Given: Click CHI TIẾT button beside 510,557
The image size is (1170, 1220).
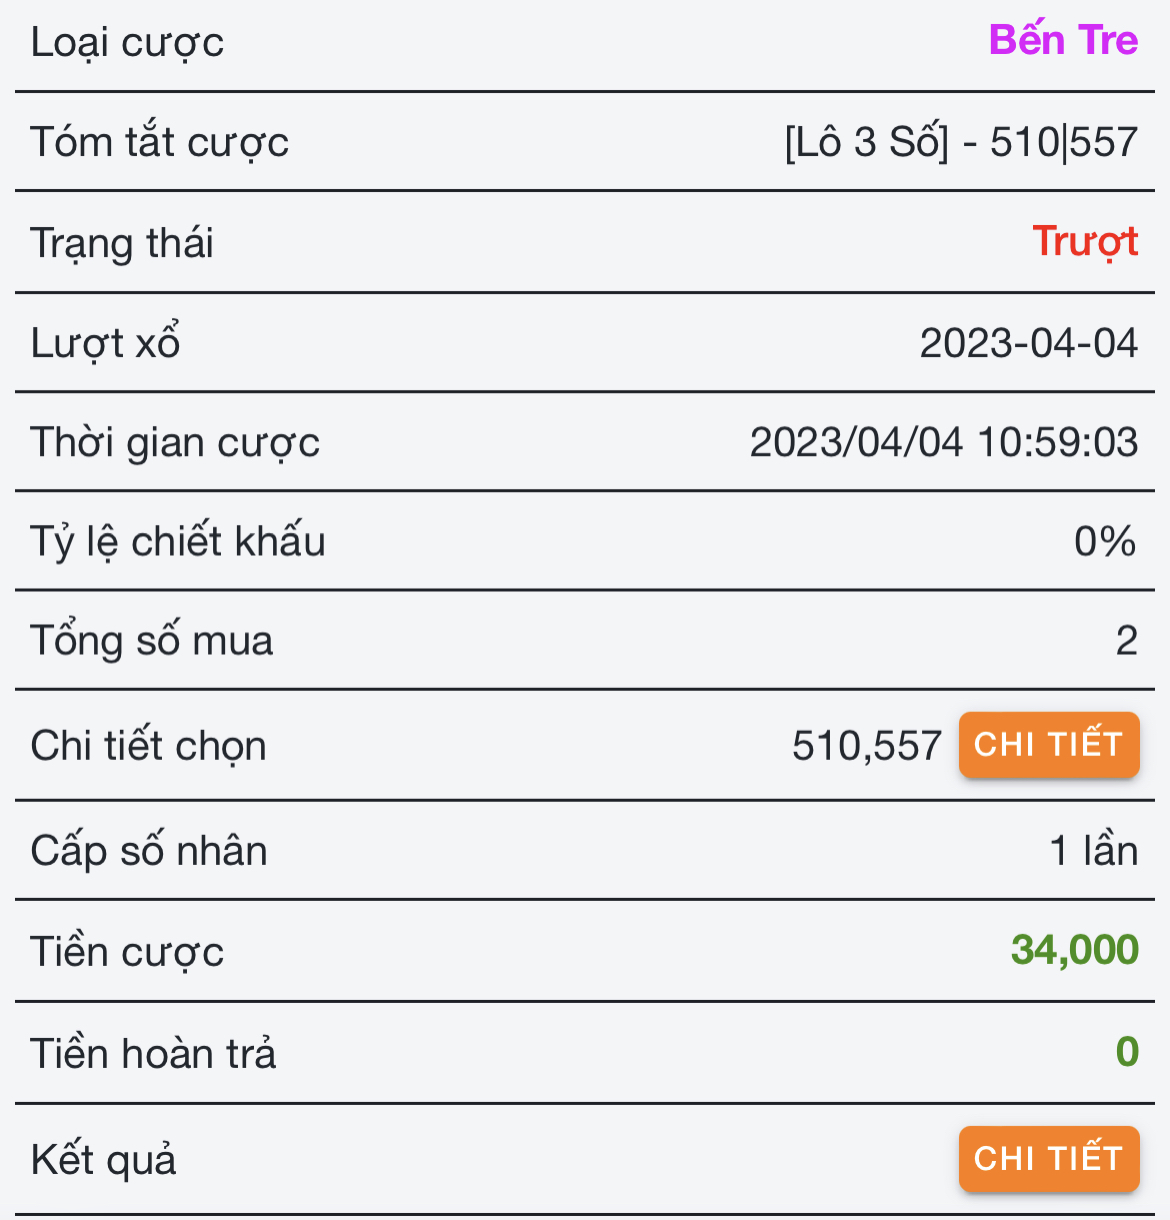Looking at the screenshot, I should click(x=1048, y=745).
